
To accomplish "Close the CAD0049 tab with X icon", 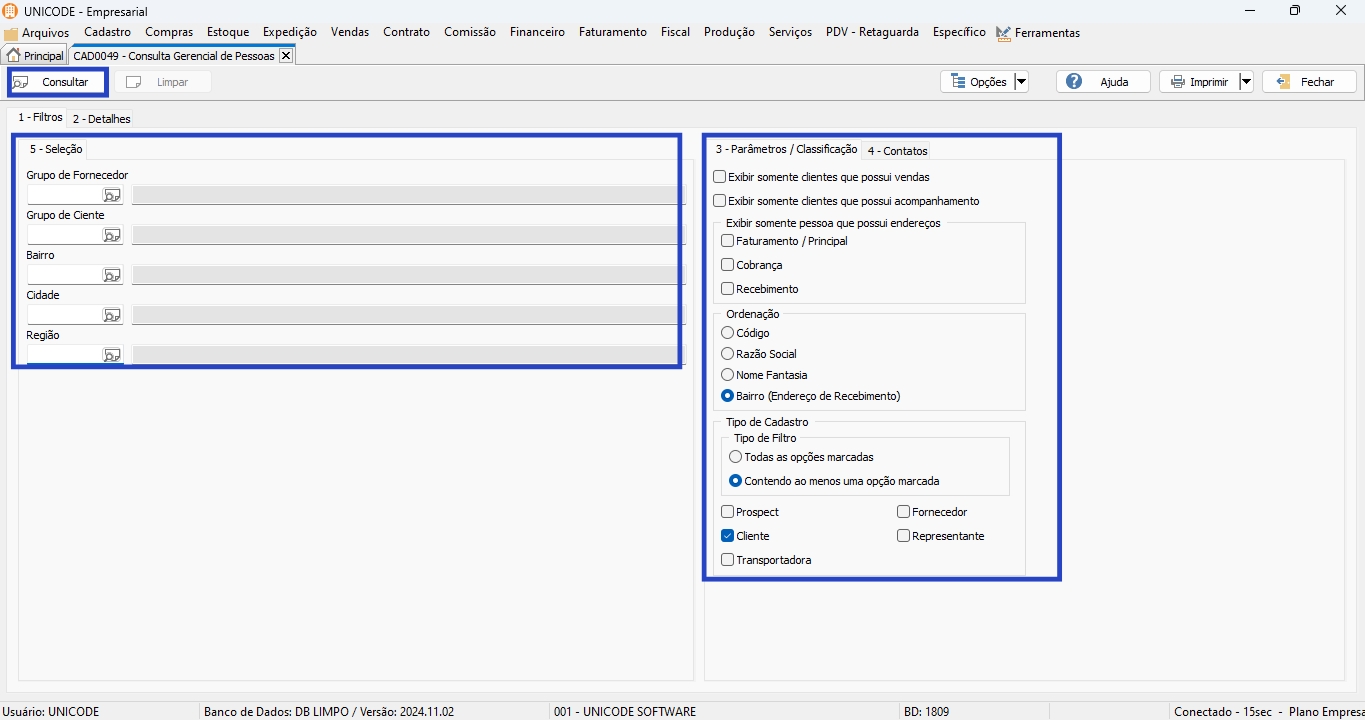I will pos(285,56).
